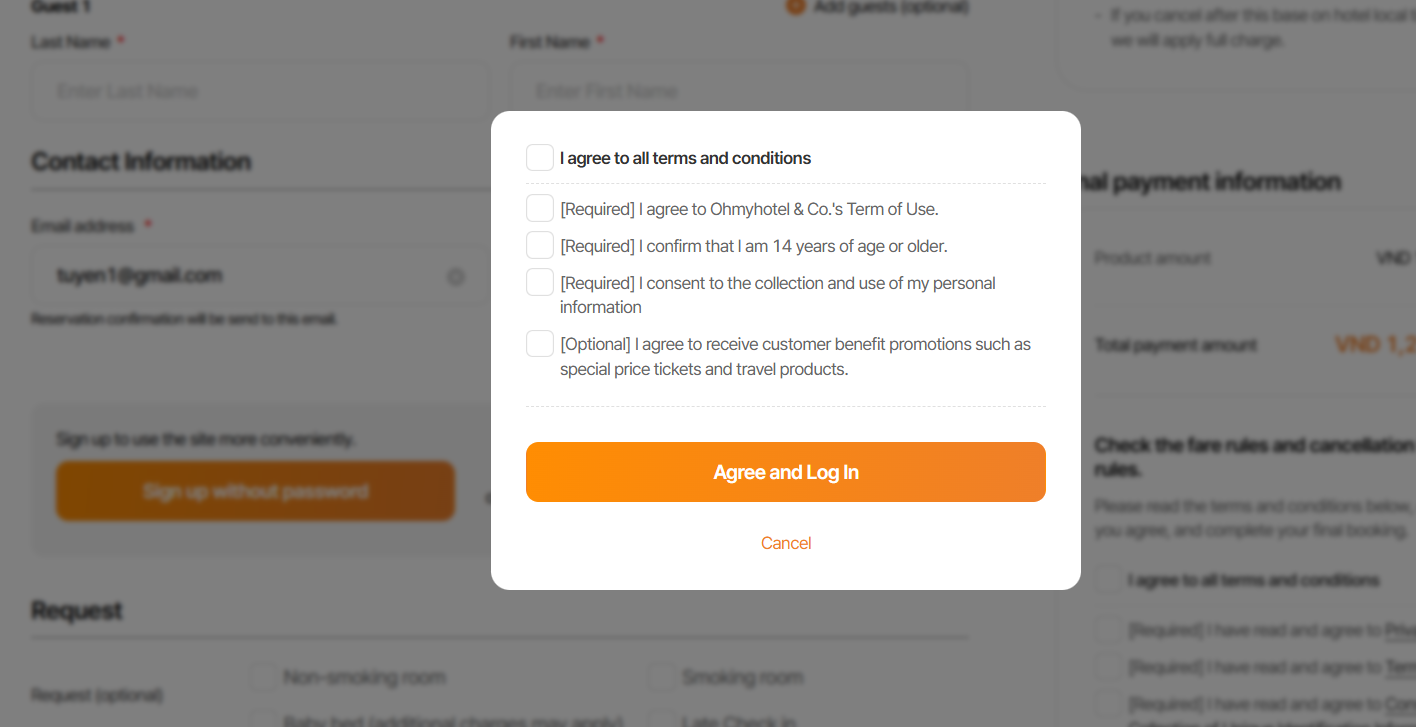Confirm the 14 years of age checkbox
Viewport: 1416px width, 727px height.
click(540, 245)
